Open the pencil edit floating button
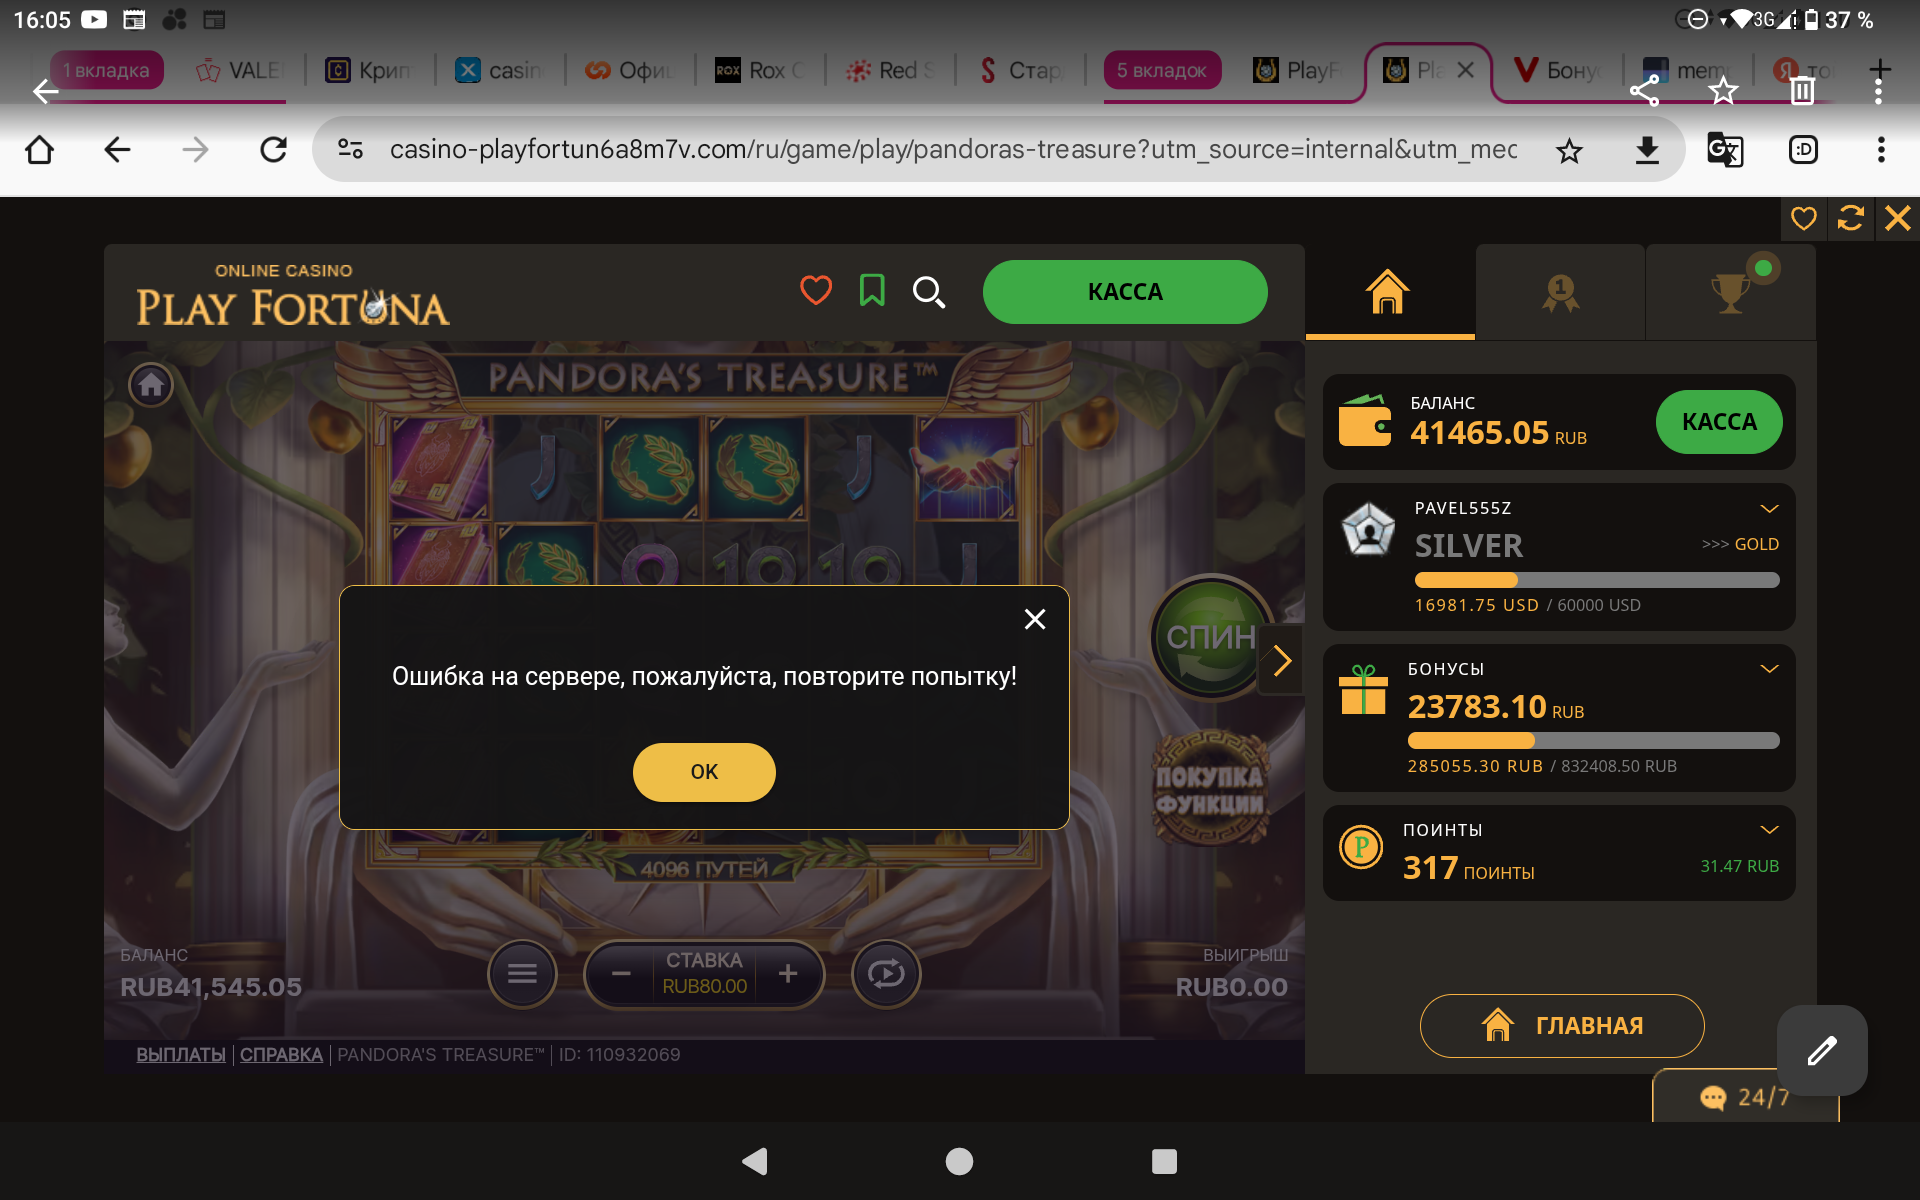The image size is (1920, 1200). [1822, 1050]
